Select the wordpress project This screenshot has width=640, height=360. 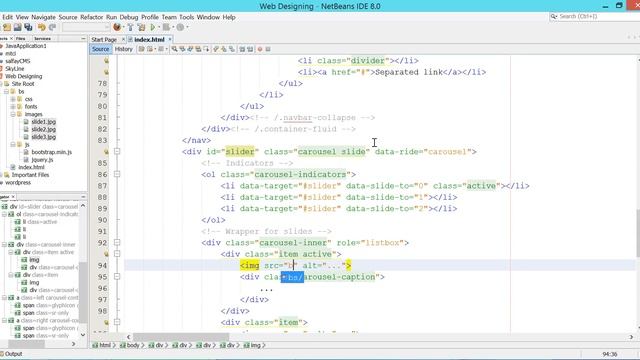[18, 182]
